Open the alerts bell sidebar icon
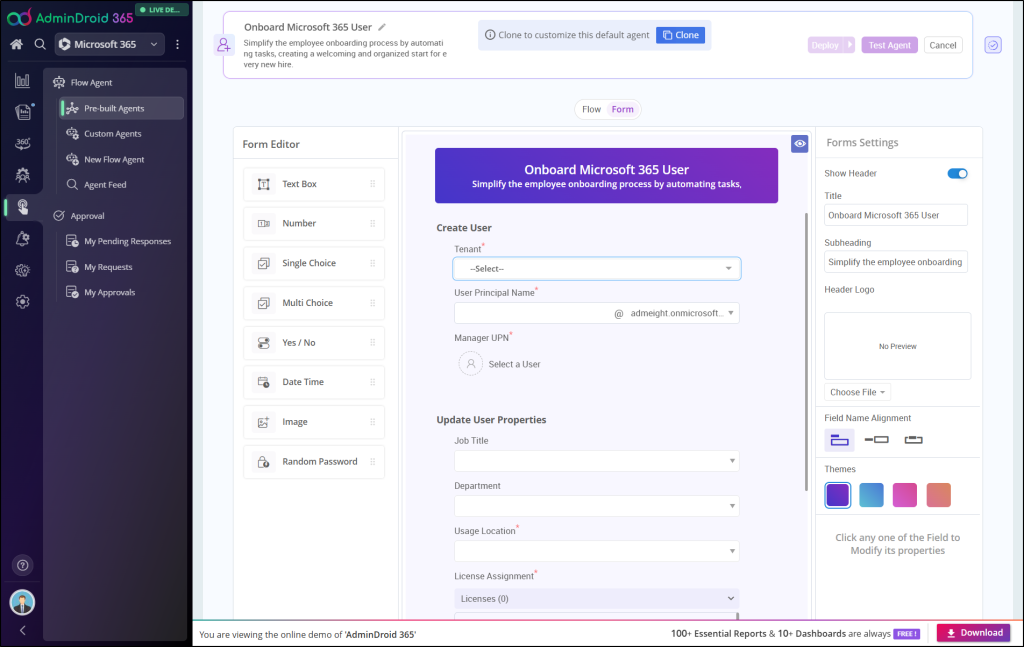The height and width of the screenshot is (647, 1024). (22, 239)
